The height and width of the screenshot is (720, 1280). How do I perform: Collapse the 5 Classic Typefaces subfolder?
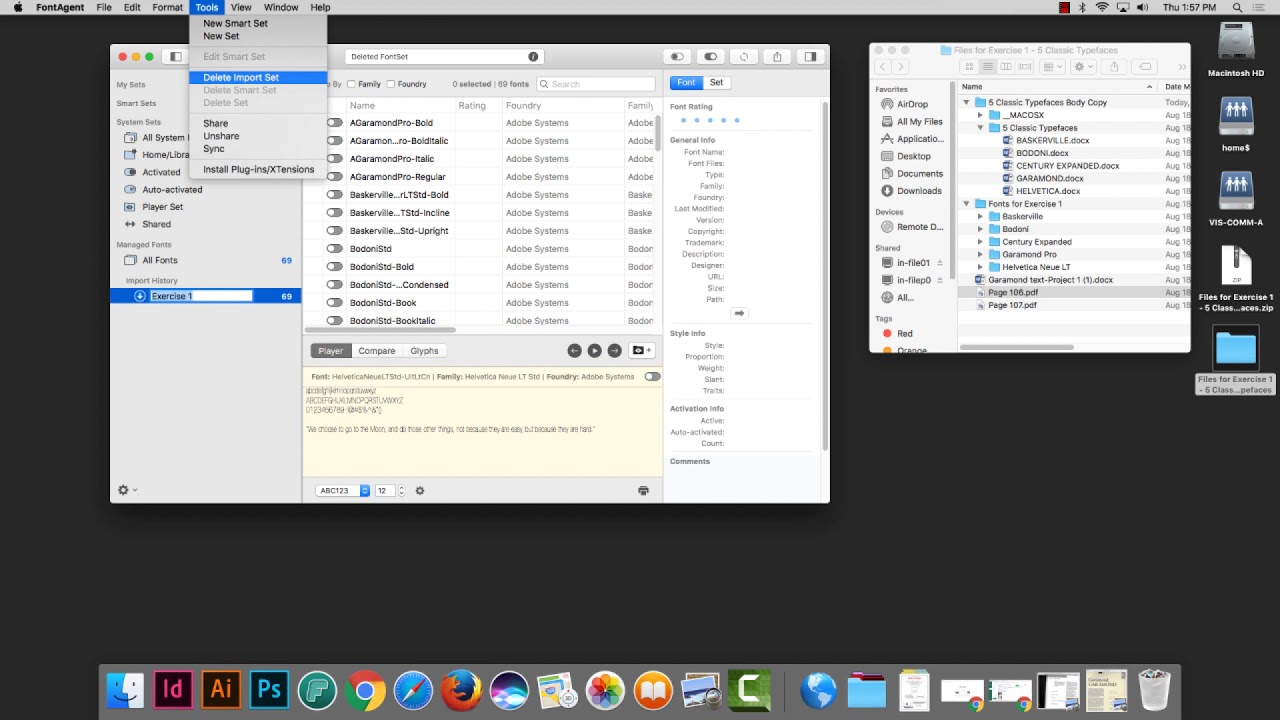[x=981, y=128]
